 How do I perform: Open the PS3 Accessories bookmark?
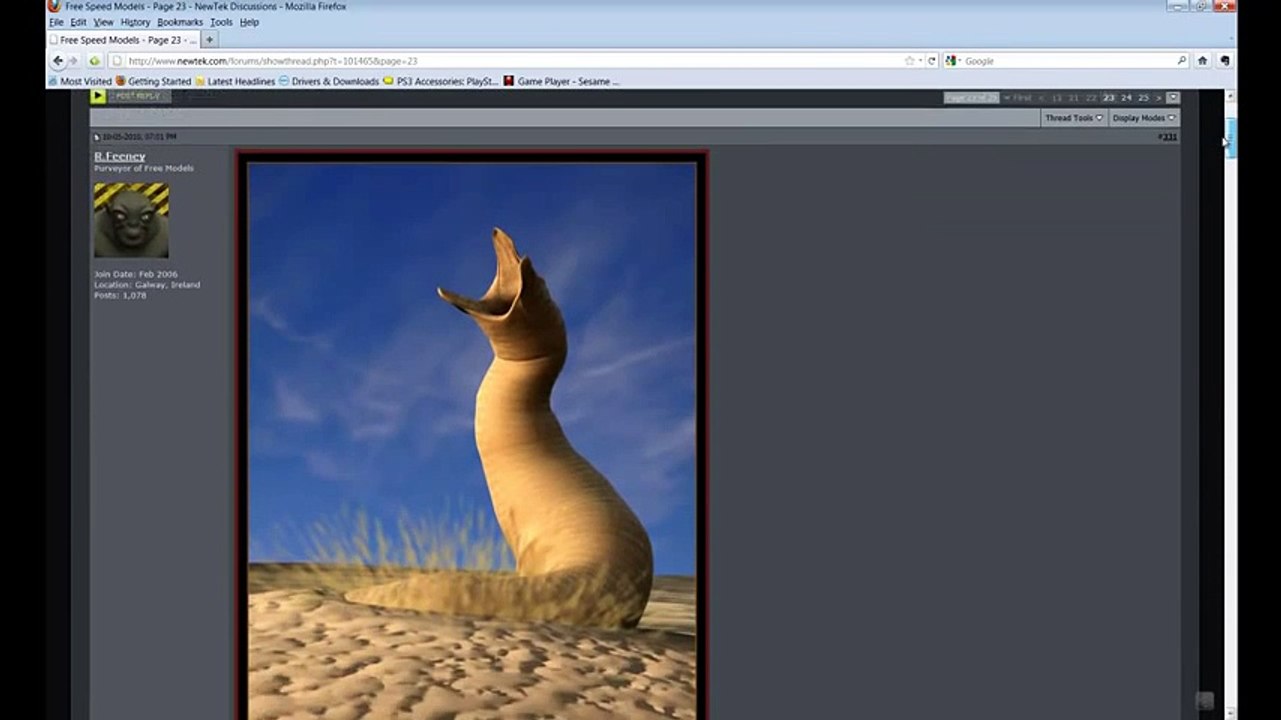click(x=440, y=81)
